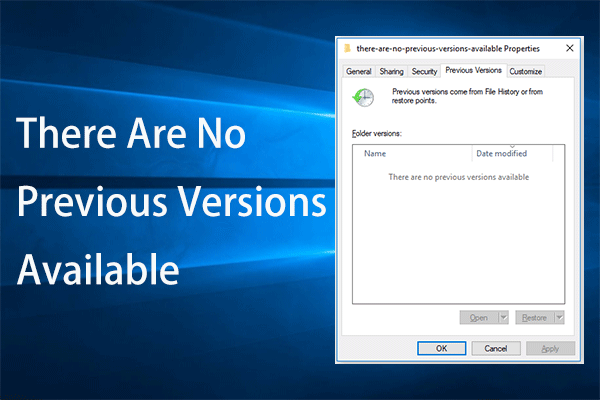600x400 pixels.
Task: Sort by the Date modified column header
Action: [512, 153]
